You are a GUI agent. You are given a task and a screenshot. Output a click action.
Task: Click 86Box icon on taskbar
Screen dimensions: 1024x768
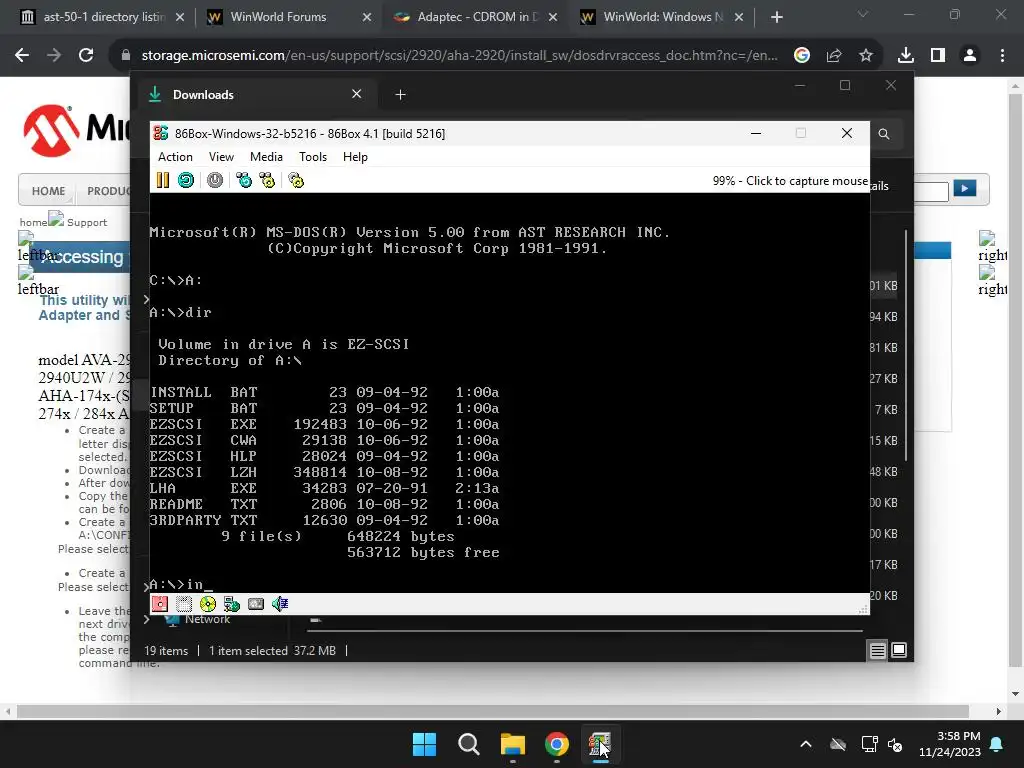pos(600,744)
